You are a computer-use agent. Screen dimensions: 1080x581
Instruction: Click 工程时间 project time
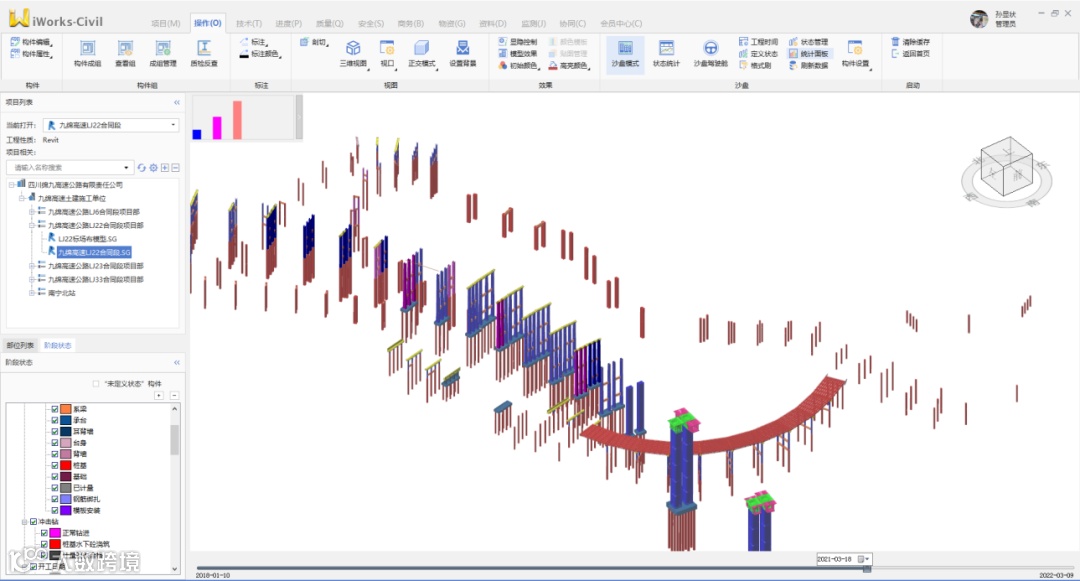(x=758, y=42)
